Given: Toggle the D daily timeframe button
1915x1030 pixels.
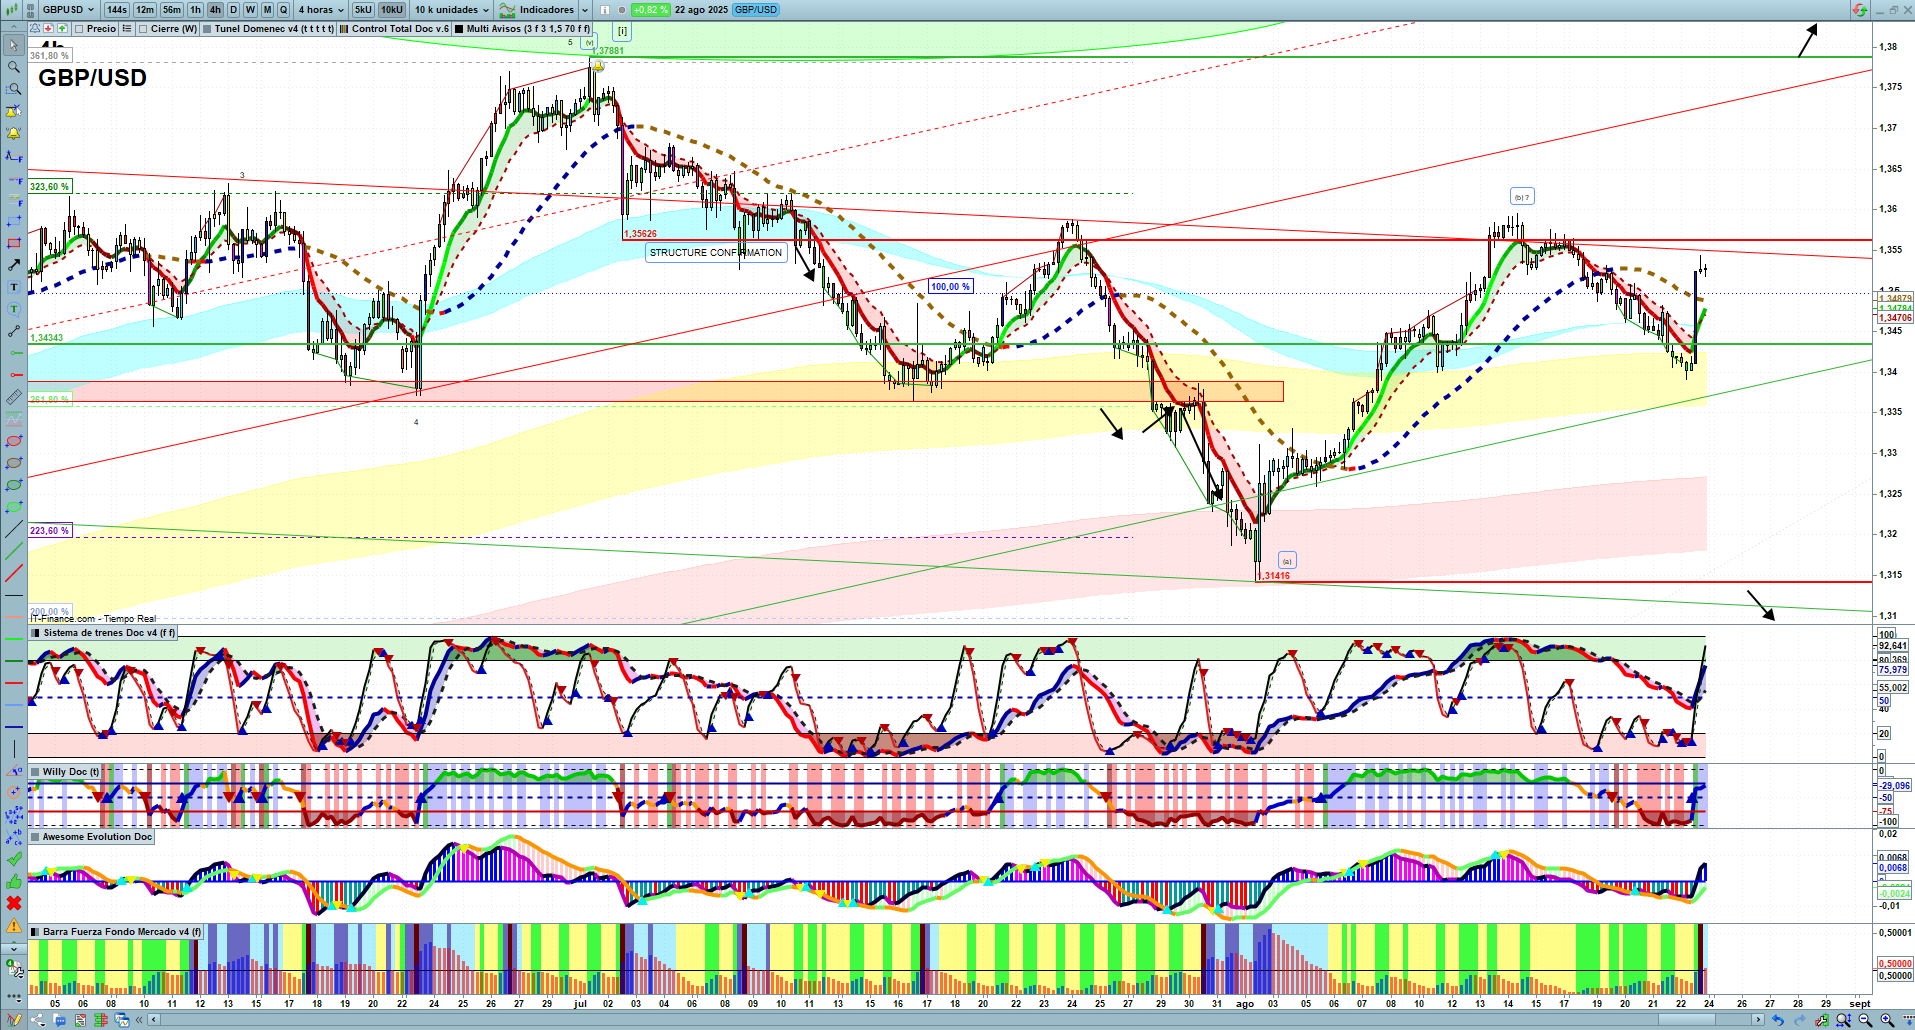Looking at the screenshot, I should tap(233, 10).
